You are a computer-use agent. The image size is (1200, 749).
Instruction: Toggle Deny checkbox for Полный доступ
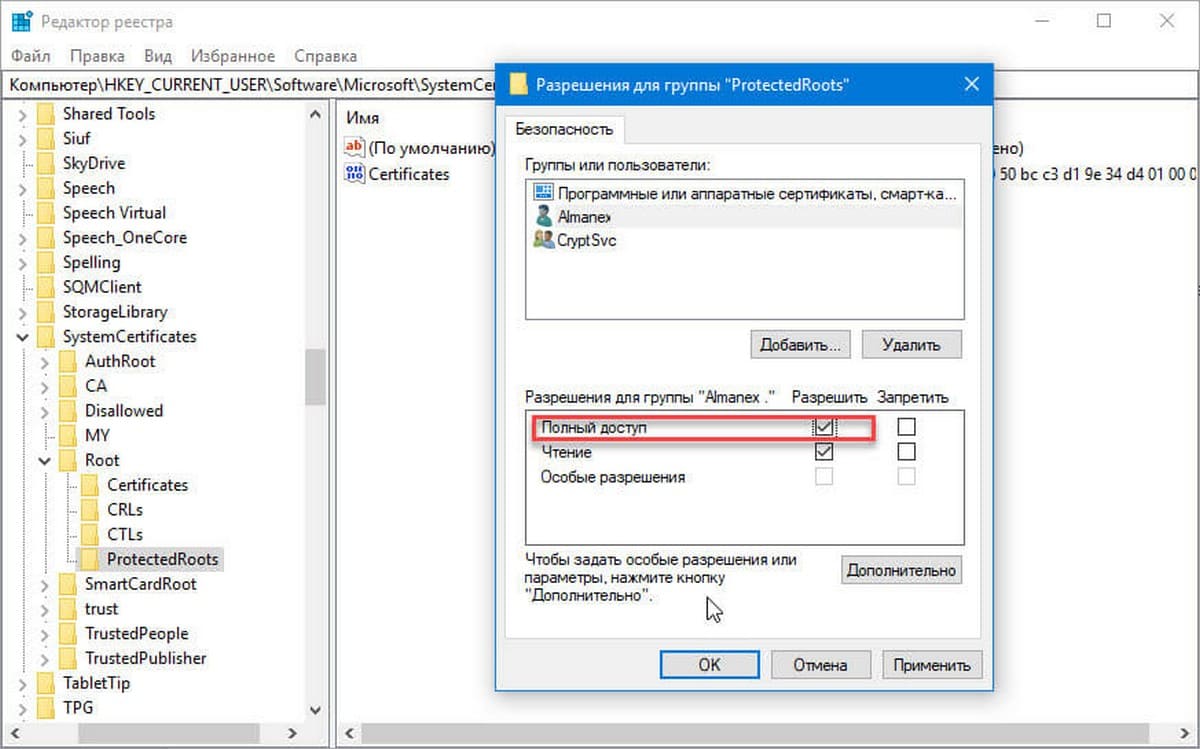pos(906,427)
